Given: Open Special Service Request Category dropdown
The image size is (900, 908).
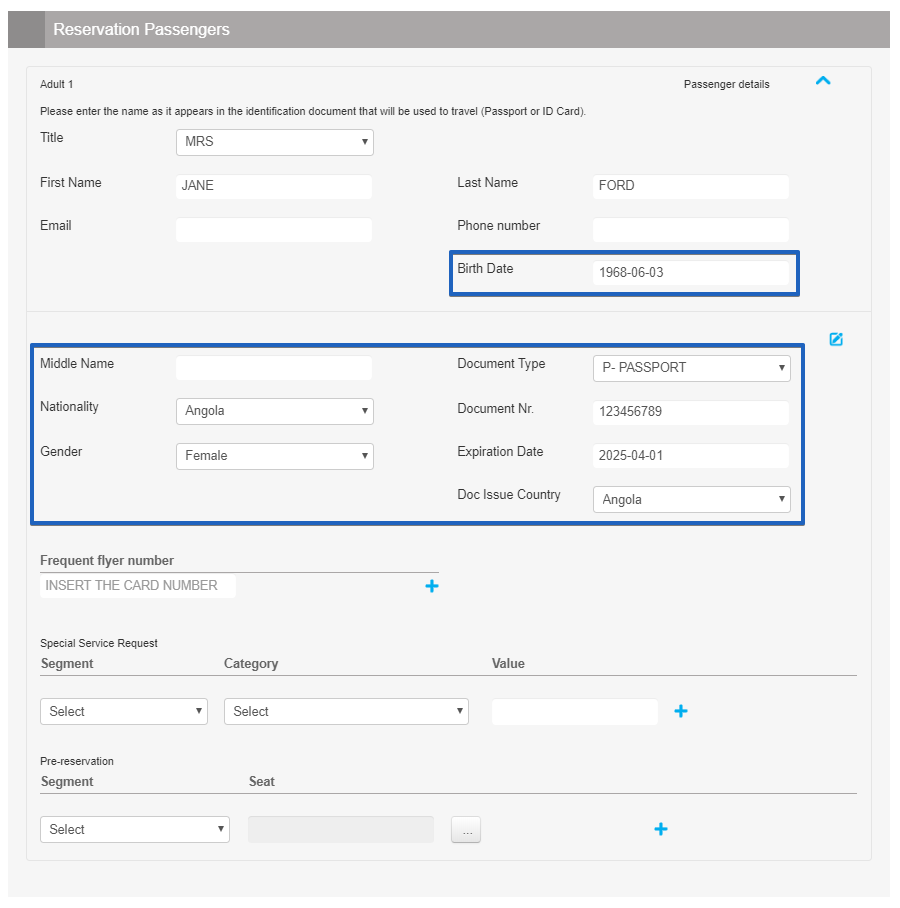Looking at the screenshot, I should (346, 712).
